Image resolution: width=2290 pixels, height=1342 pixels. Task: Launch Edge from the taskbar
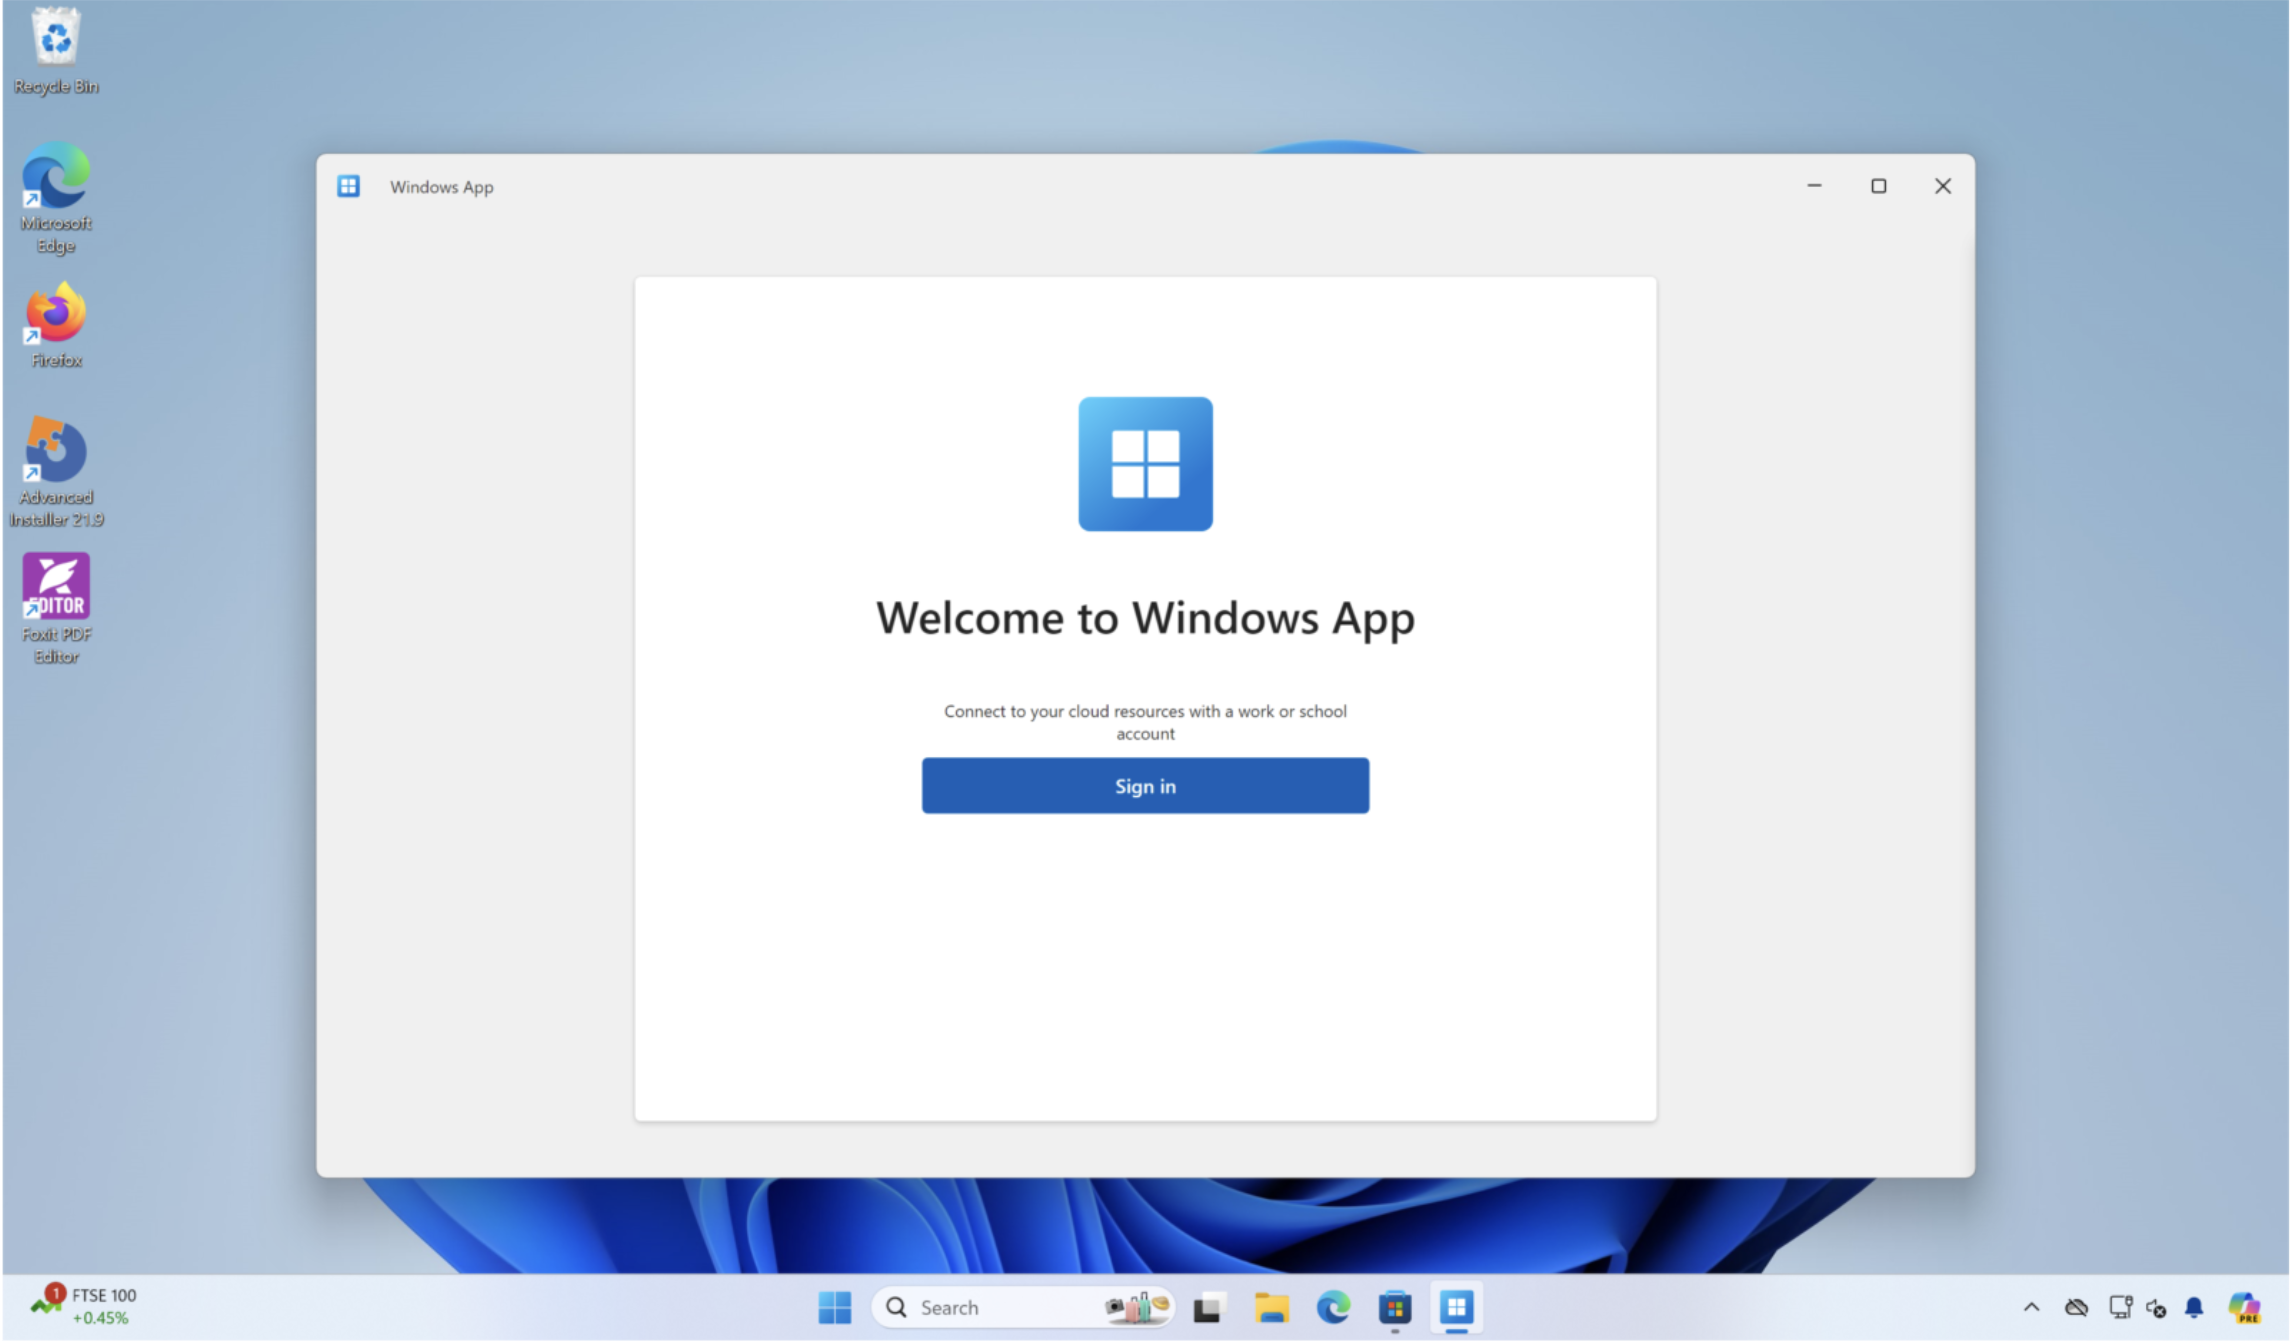click(1333, 1307)
